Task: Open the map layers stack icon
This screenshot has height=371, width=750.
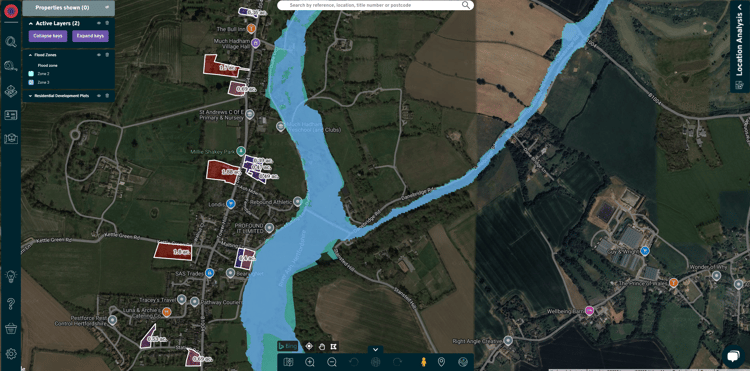Action: click(11, 91)
